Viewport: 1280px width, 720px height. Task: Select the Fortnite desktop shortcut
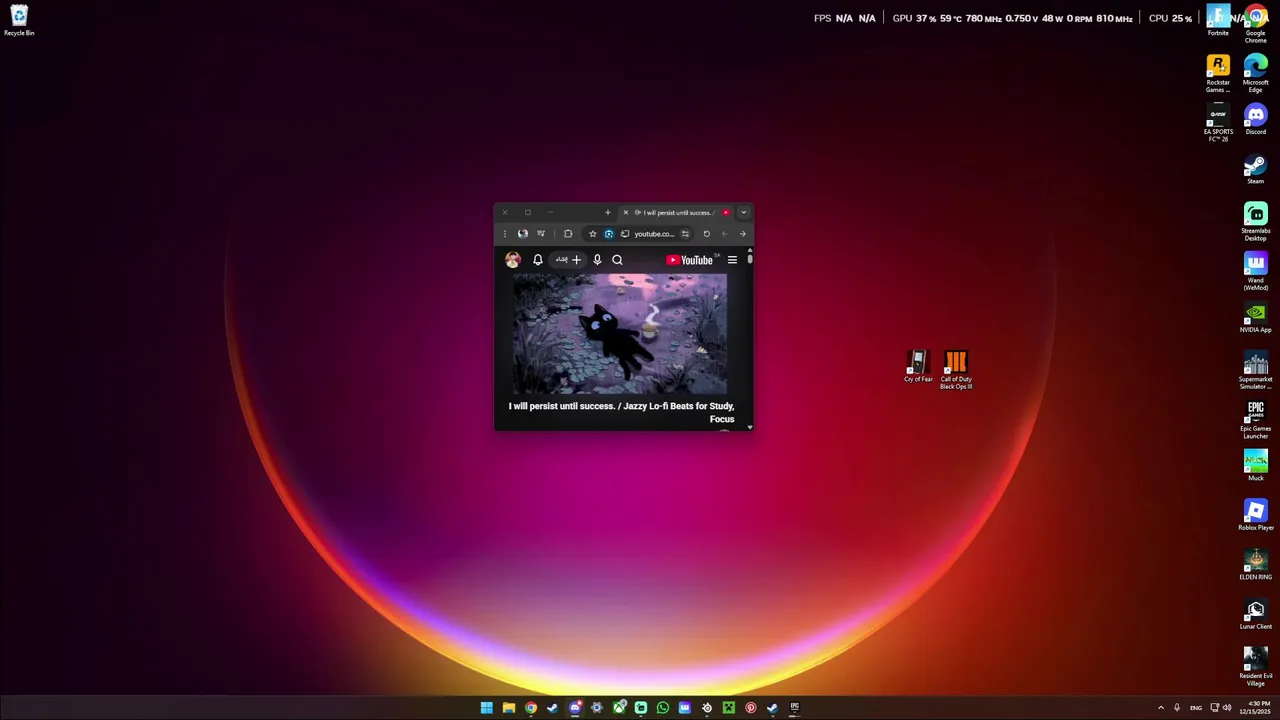click(1218, 20)
